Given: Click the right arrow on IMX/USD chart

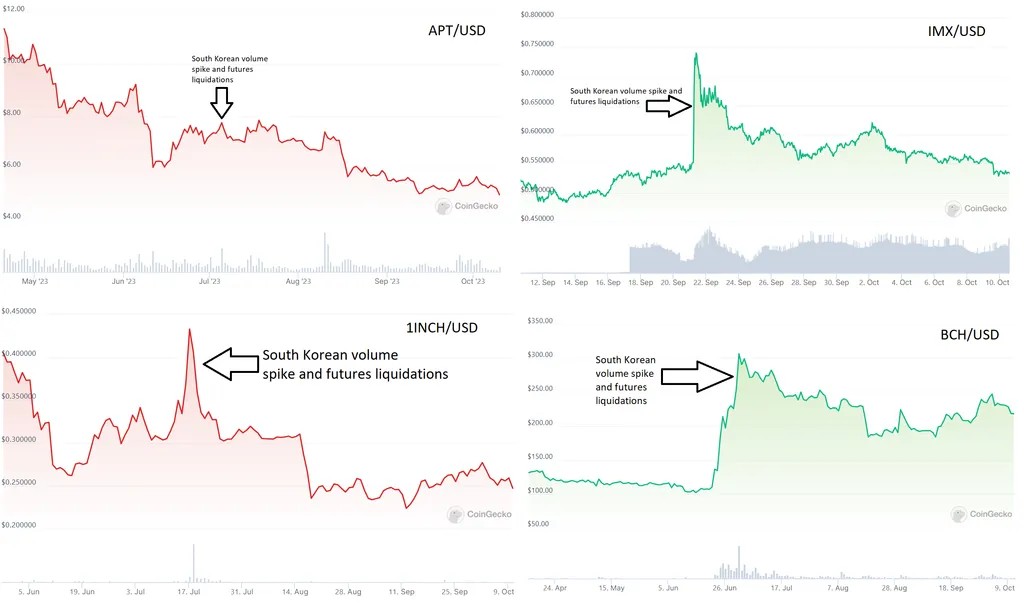Looking at the screenshot, I should [668, 106].
